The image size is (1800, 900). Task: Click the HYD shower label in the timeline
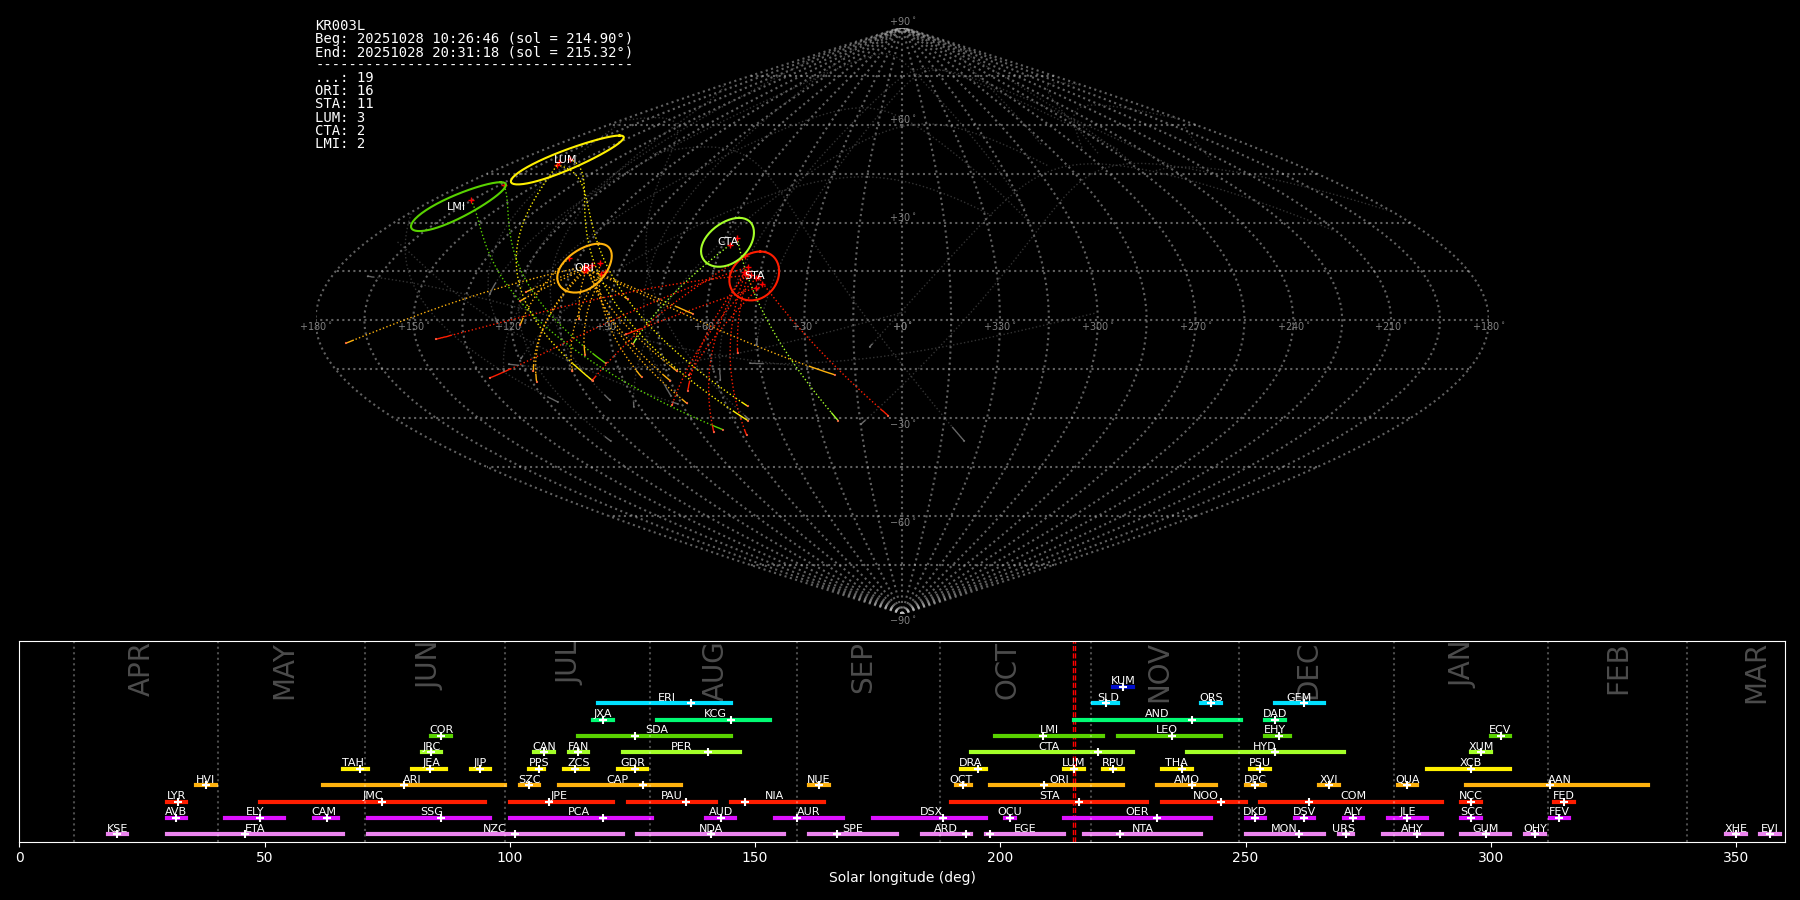(x=1265, y=747)
